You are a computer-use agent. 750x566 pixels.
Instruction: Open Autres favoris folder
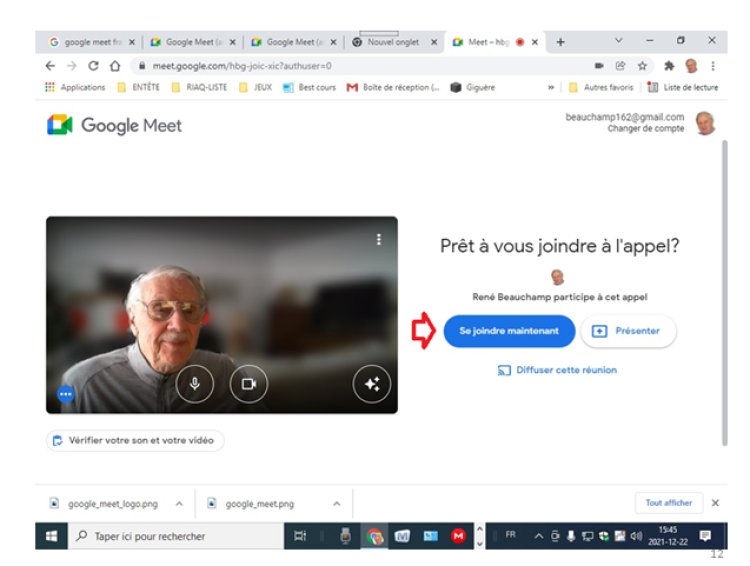[601, 87]
